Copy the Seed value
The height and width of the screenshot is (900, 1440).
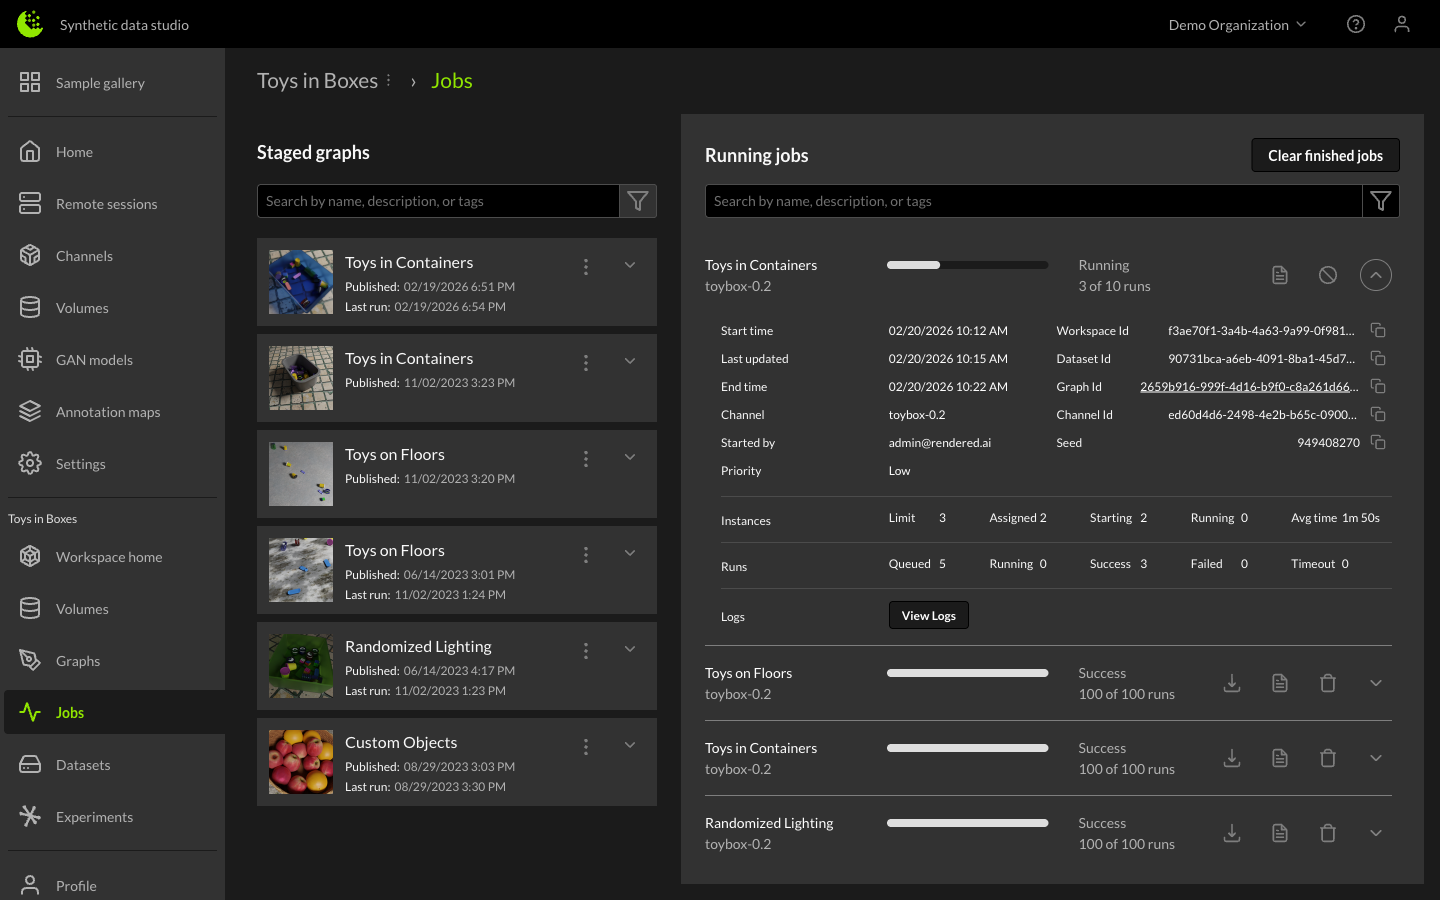pos(1377,442)
